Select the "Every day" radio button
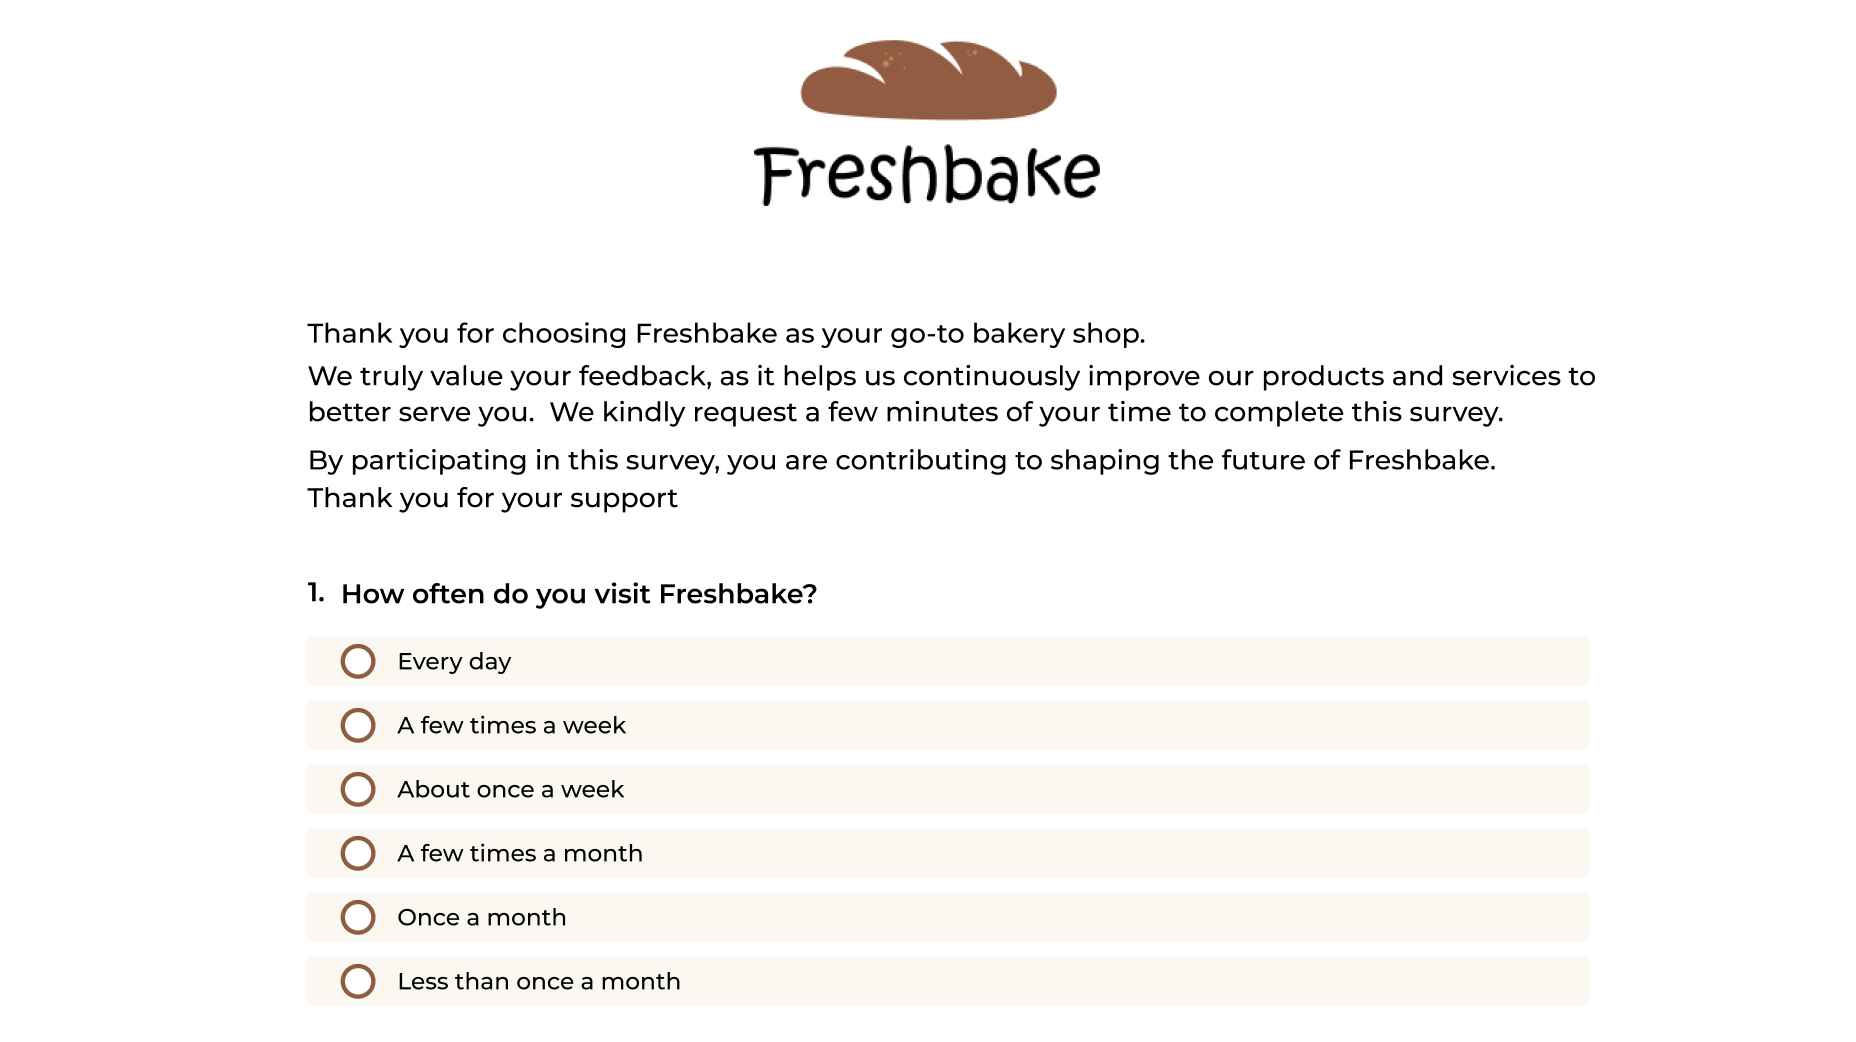The width and height of the screenshot is (1856, 1042). pos(358,661)
